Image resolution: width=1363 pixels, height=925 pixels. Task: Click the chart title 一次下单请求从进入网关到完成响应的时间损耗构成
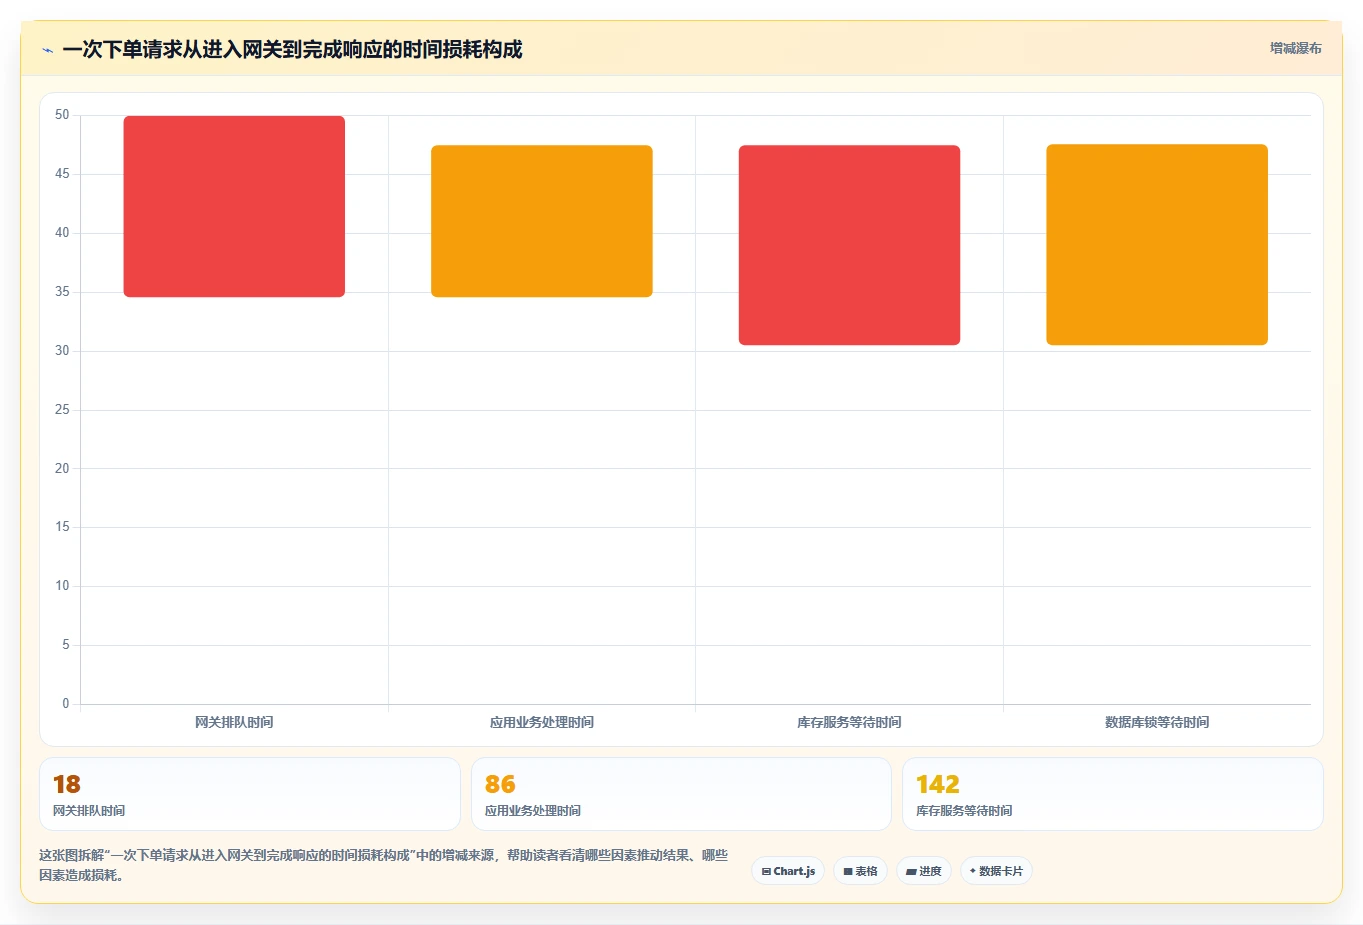click(x=292, y=49)
